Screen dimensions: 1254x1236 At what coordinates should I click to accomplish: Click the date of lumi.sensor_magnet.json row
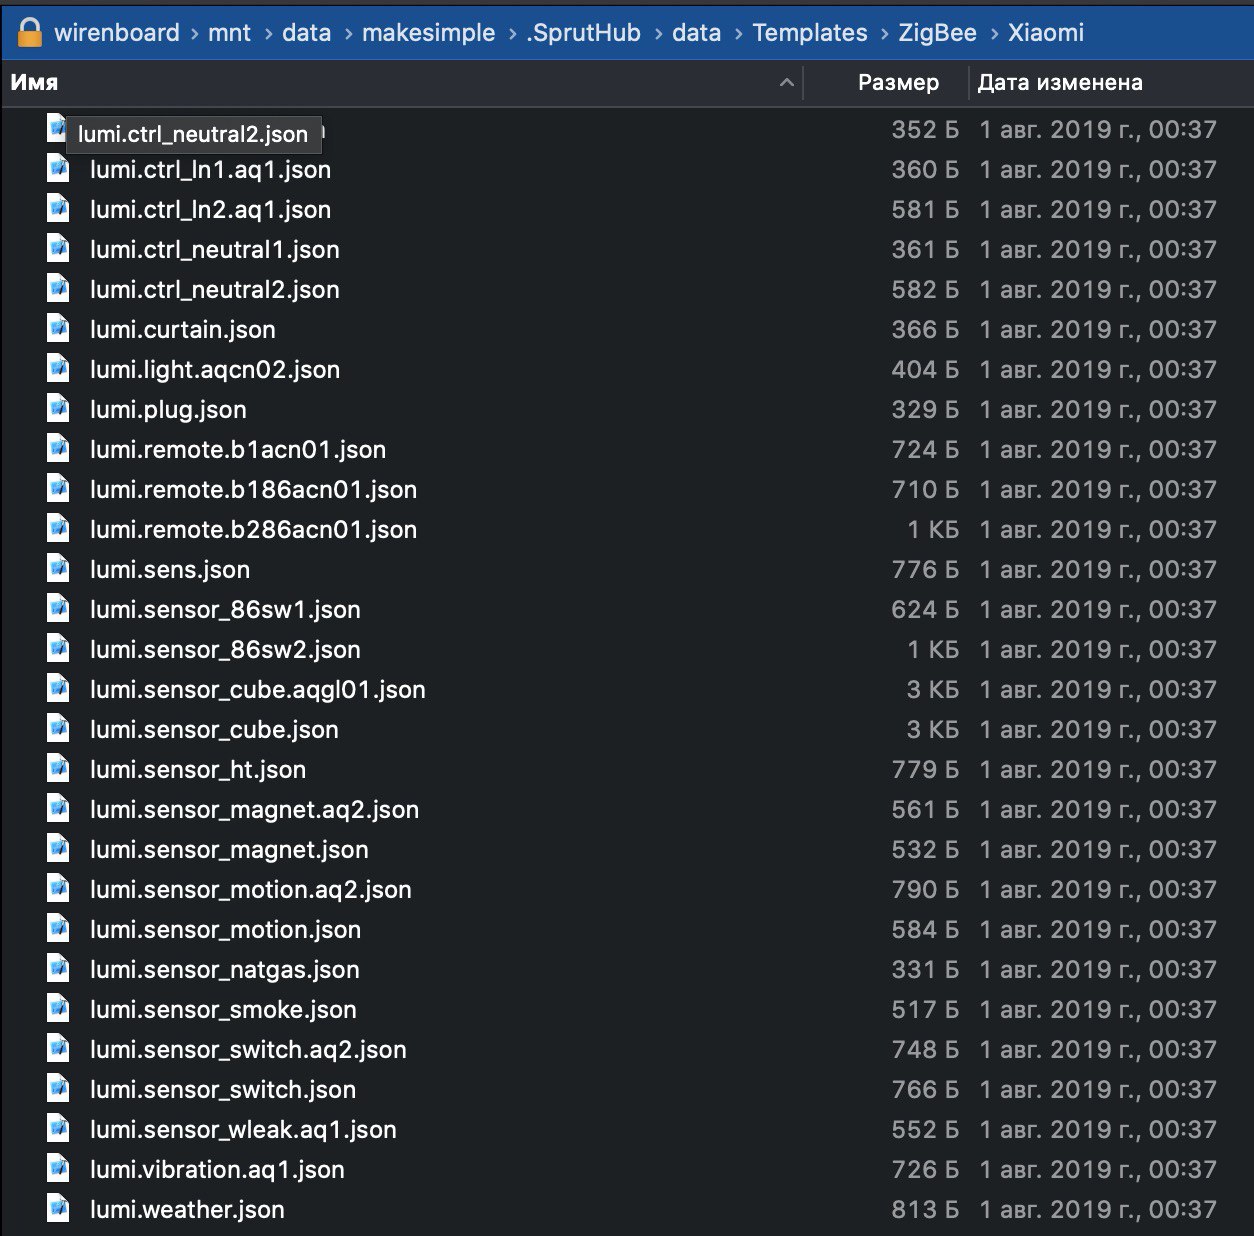point(1098,850)
